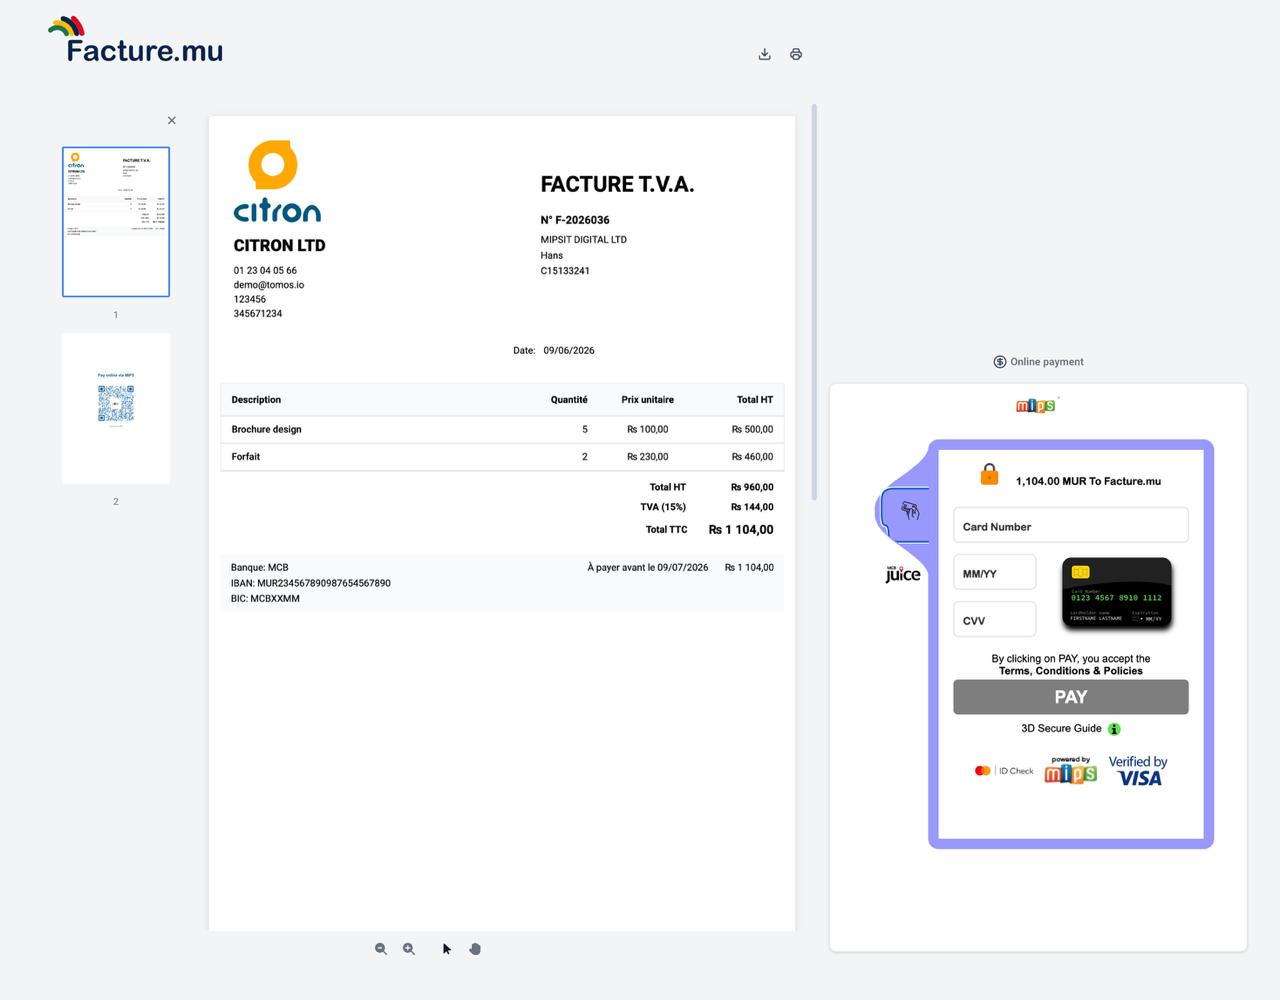Screen dimensions: 1280x1000
Task: Click the 'Rs 230,00' unit price
Action: pyautogui.click(x=647, y=457)
